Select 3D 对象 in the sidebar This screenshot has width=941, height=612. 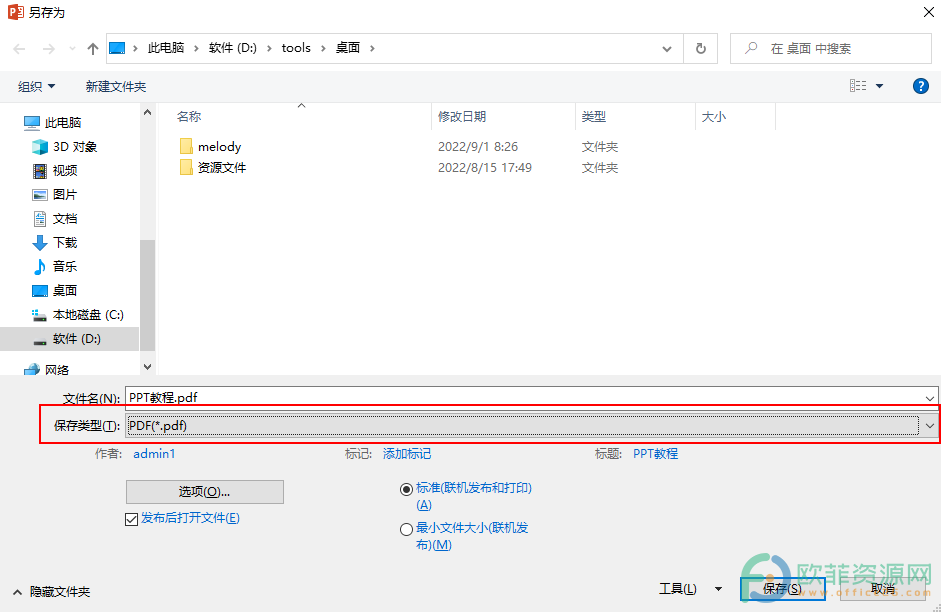[x=64, y=146]
